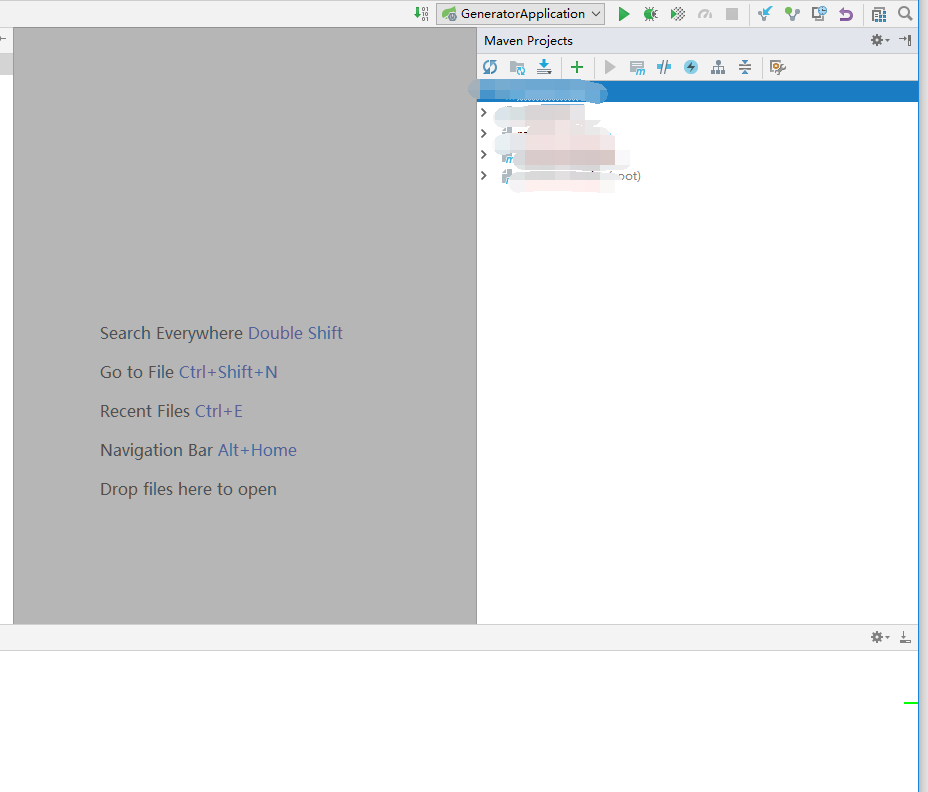Click the Go to File Ctrl+Shift+N hint
928x792 pixels.
click(188, 372)
